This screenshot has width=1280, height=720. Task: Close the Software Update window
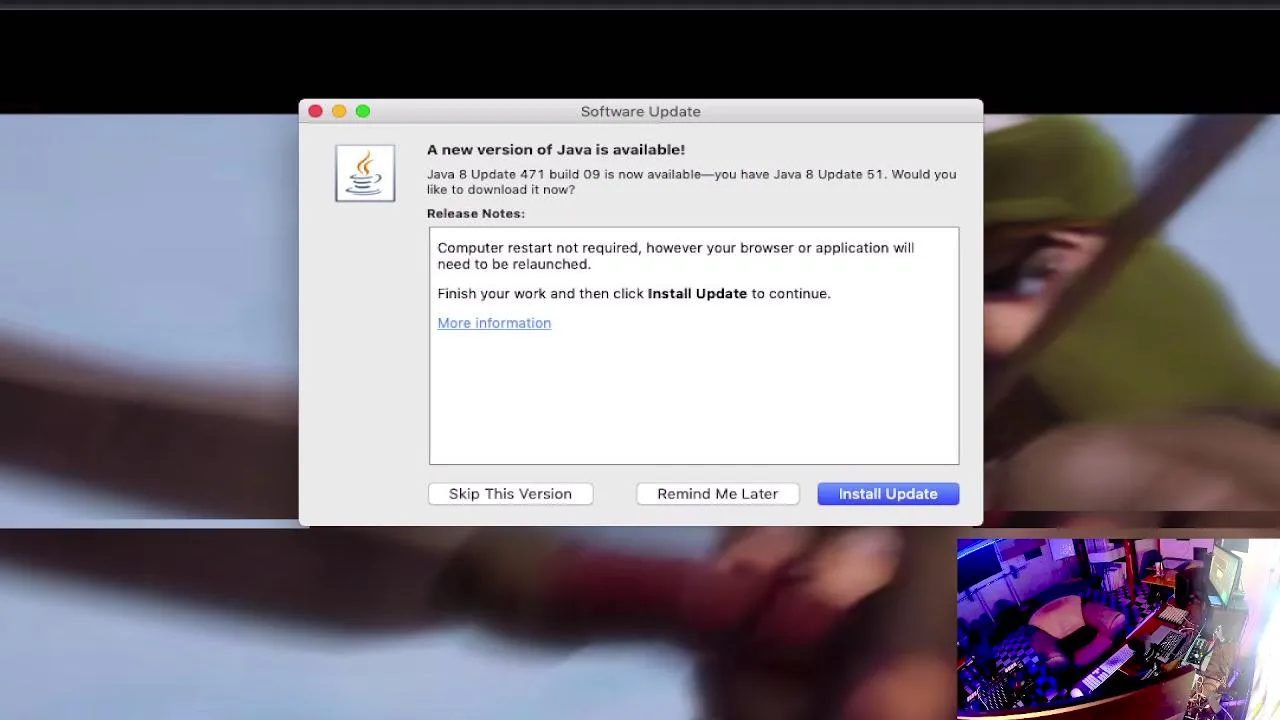tap(316, 111)
